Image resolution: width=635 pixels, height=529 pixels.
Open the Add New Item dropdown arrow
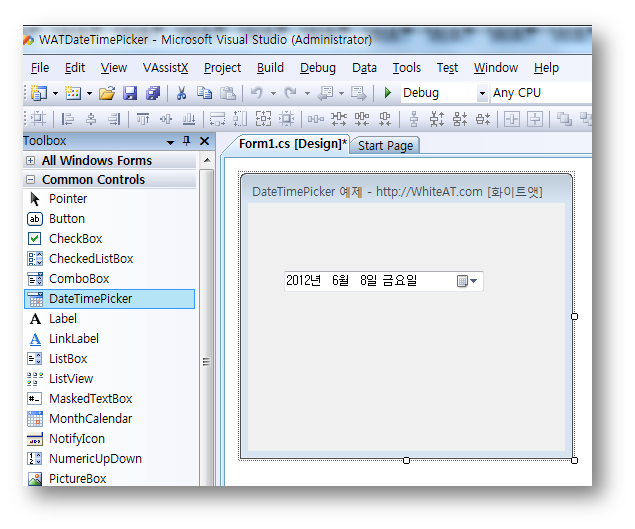[89, 94]
